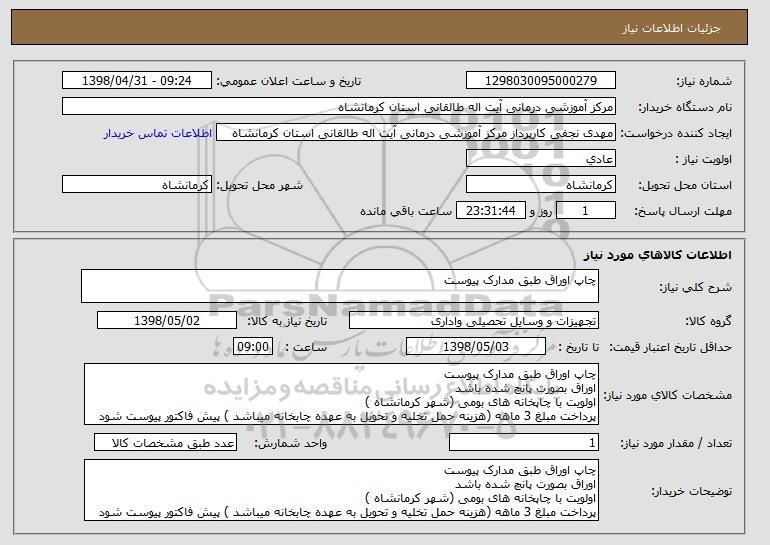Screen dimensions: 770x545
Task: Click the حداقل تاریخ اعتبار قیمت label
Action: [670, 347]
